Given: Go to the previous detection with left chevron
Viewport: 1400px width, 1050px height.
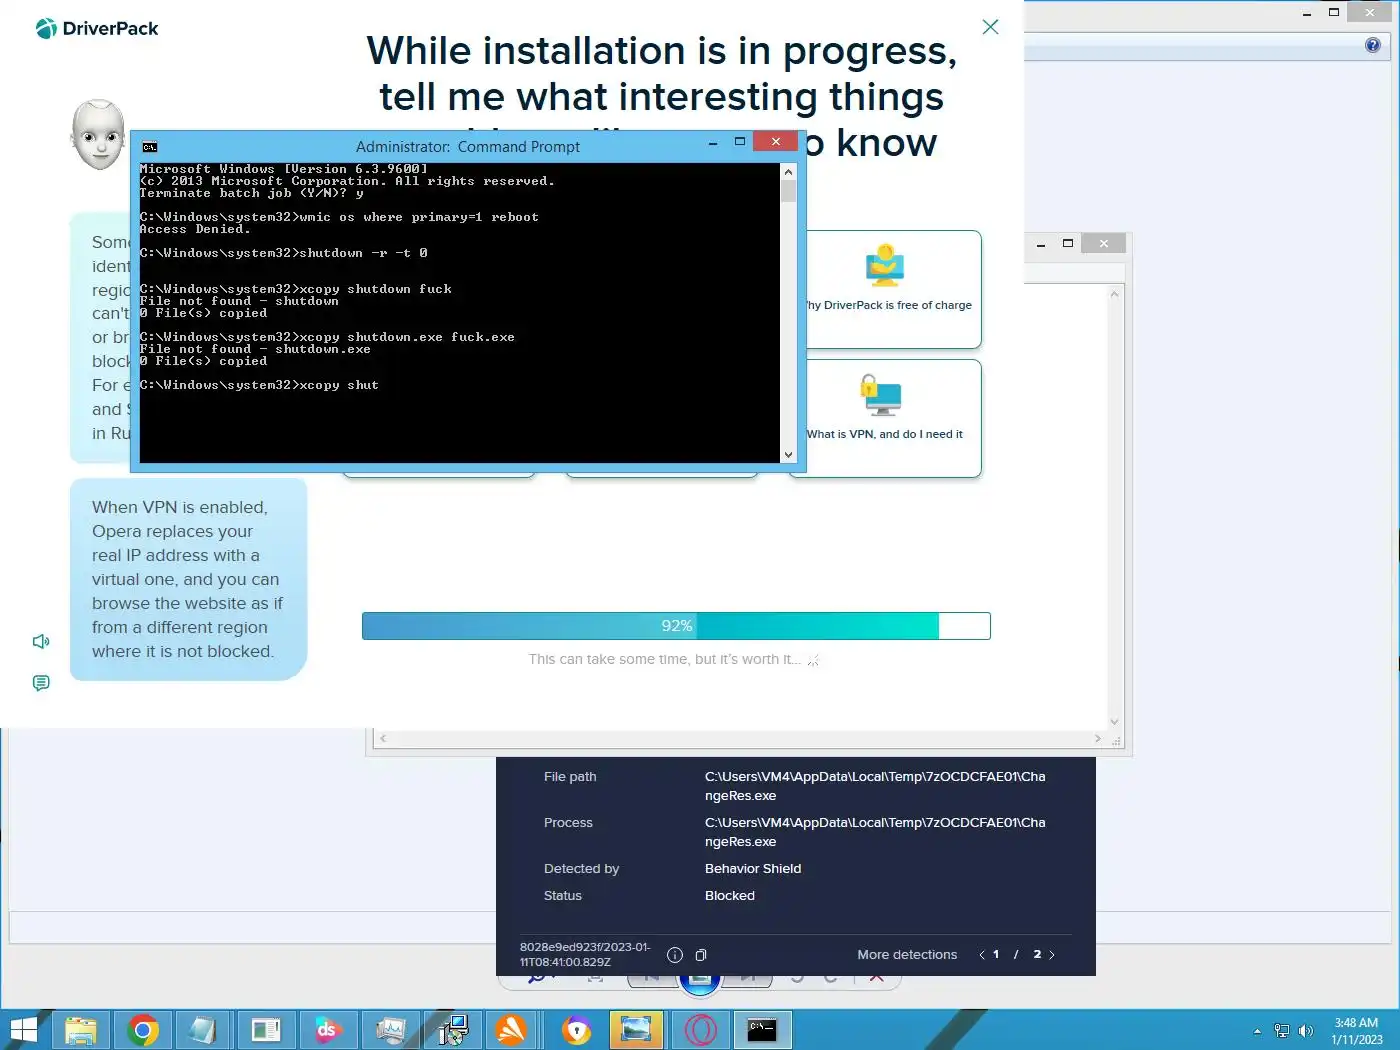Looking at the screenshot, I should 982,955.
